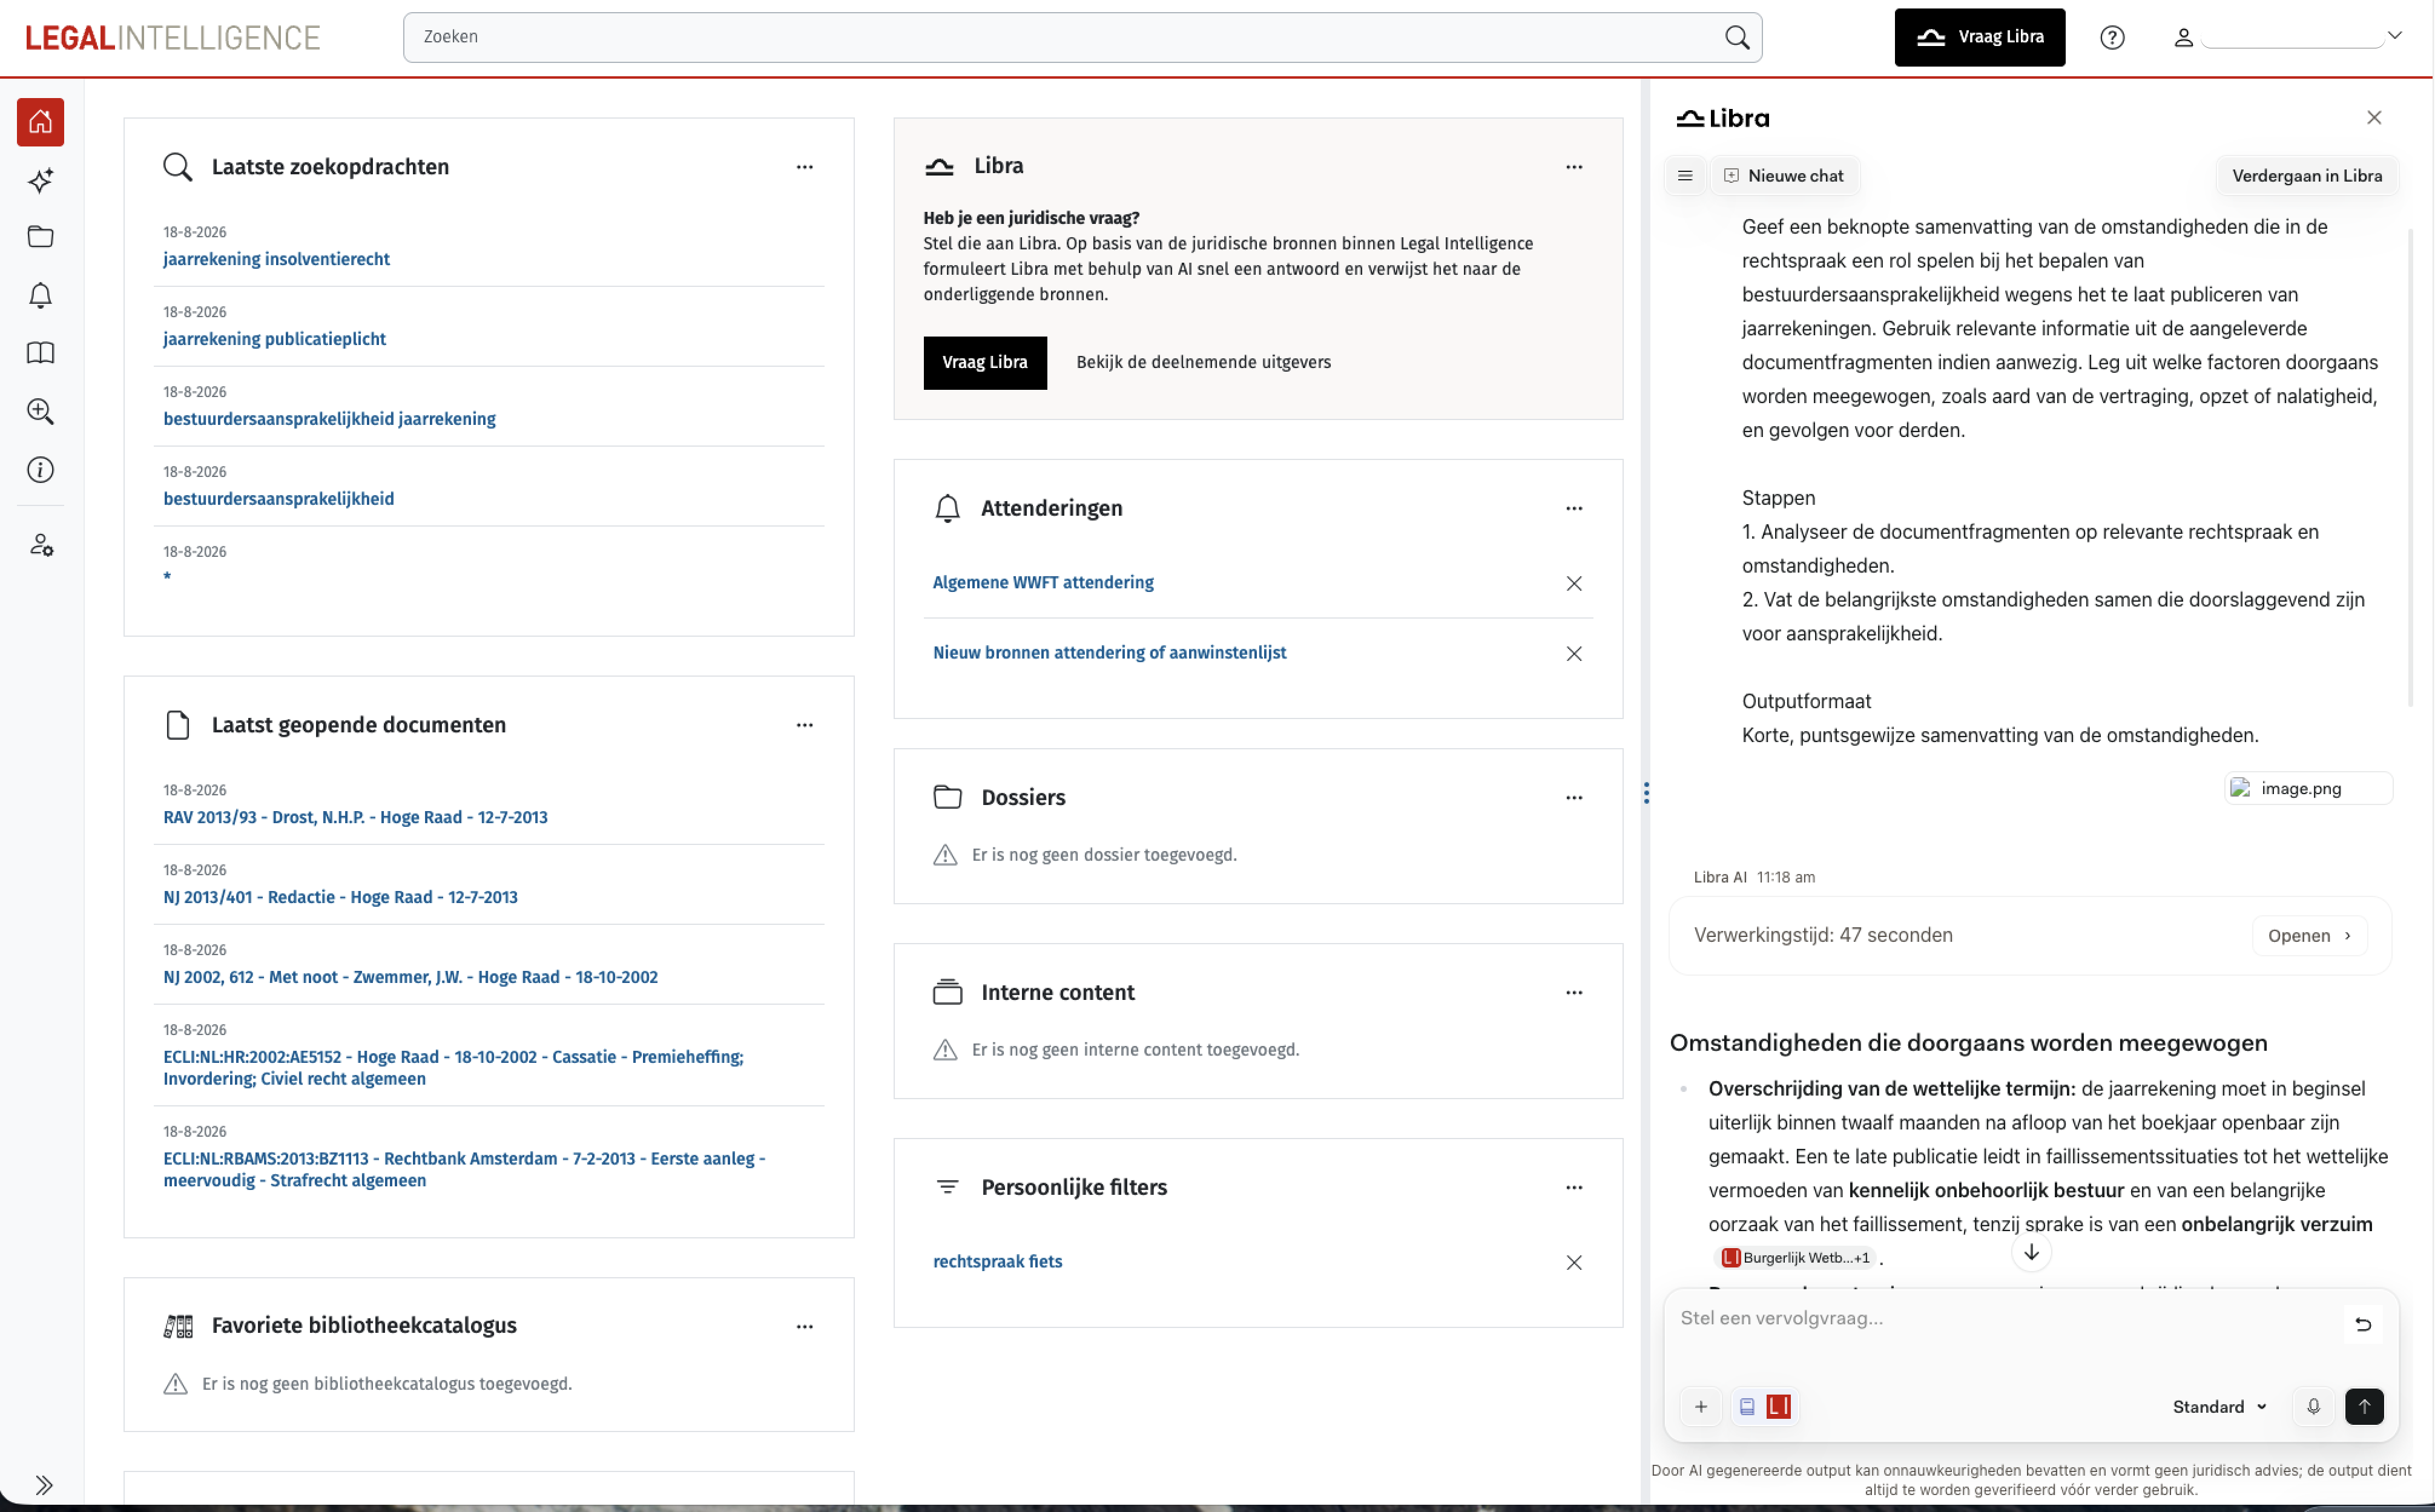Viewport: 2435px width, 1512px height.
Task: Open document NJ 2013/401 Redactie Hoge Raad
Action: click(x=340, y=897)
